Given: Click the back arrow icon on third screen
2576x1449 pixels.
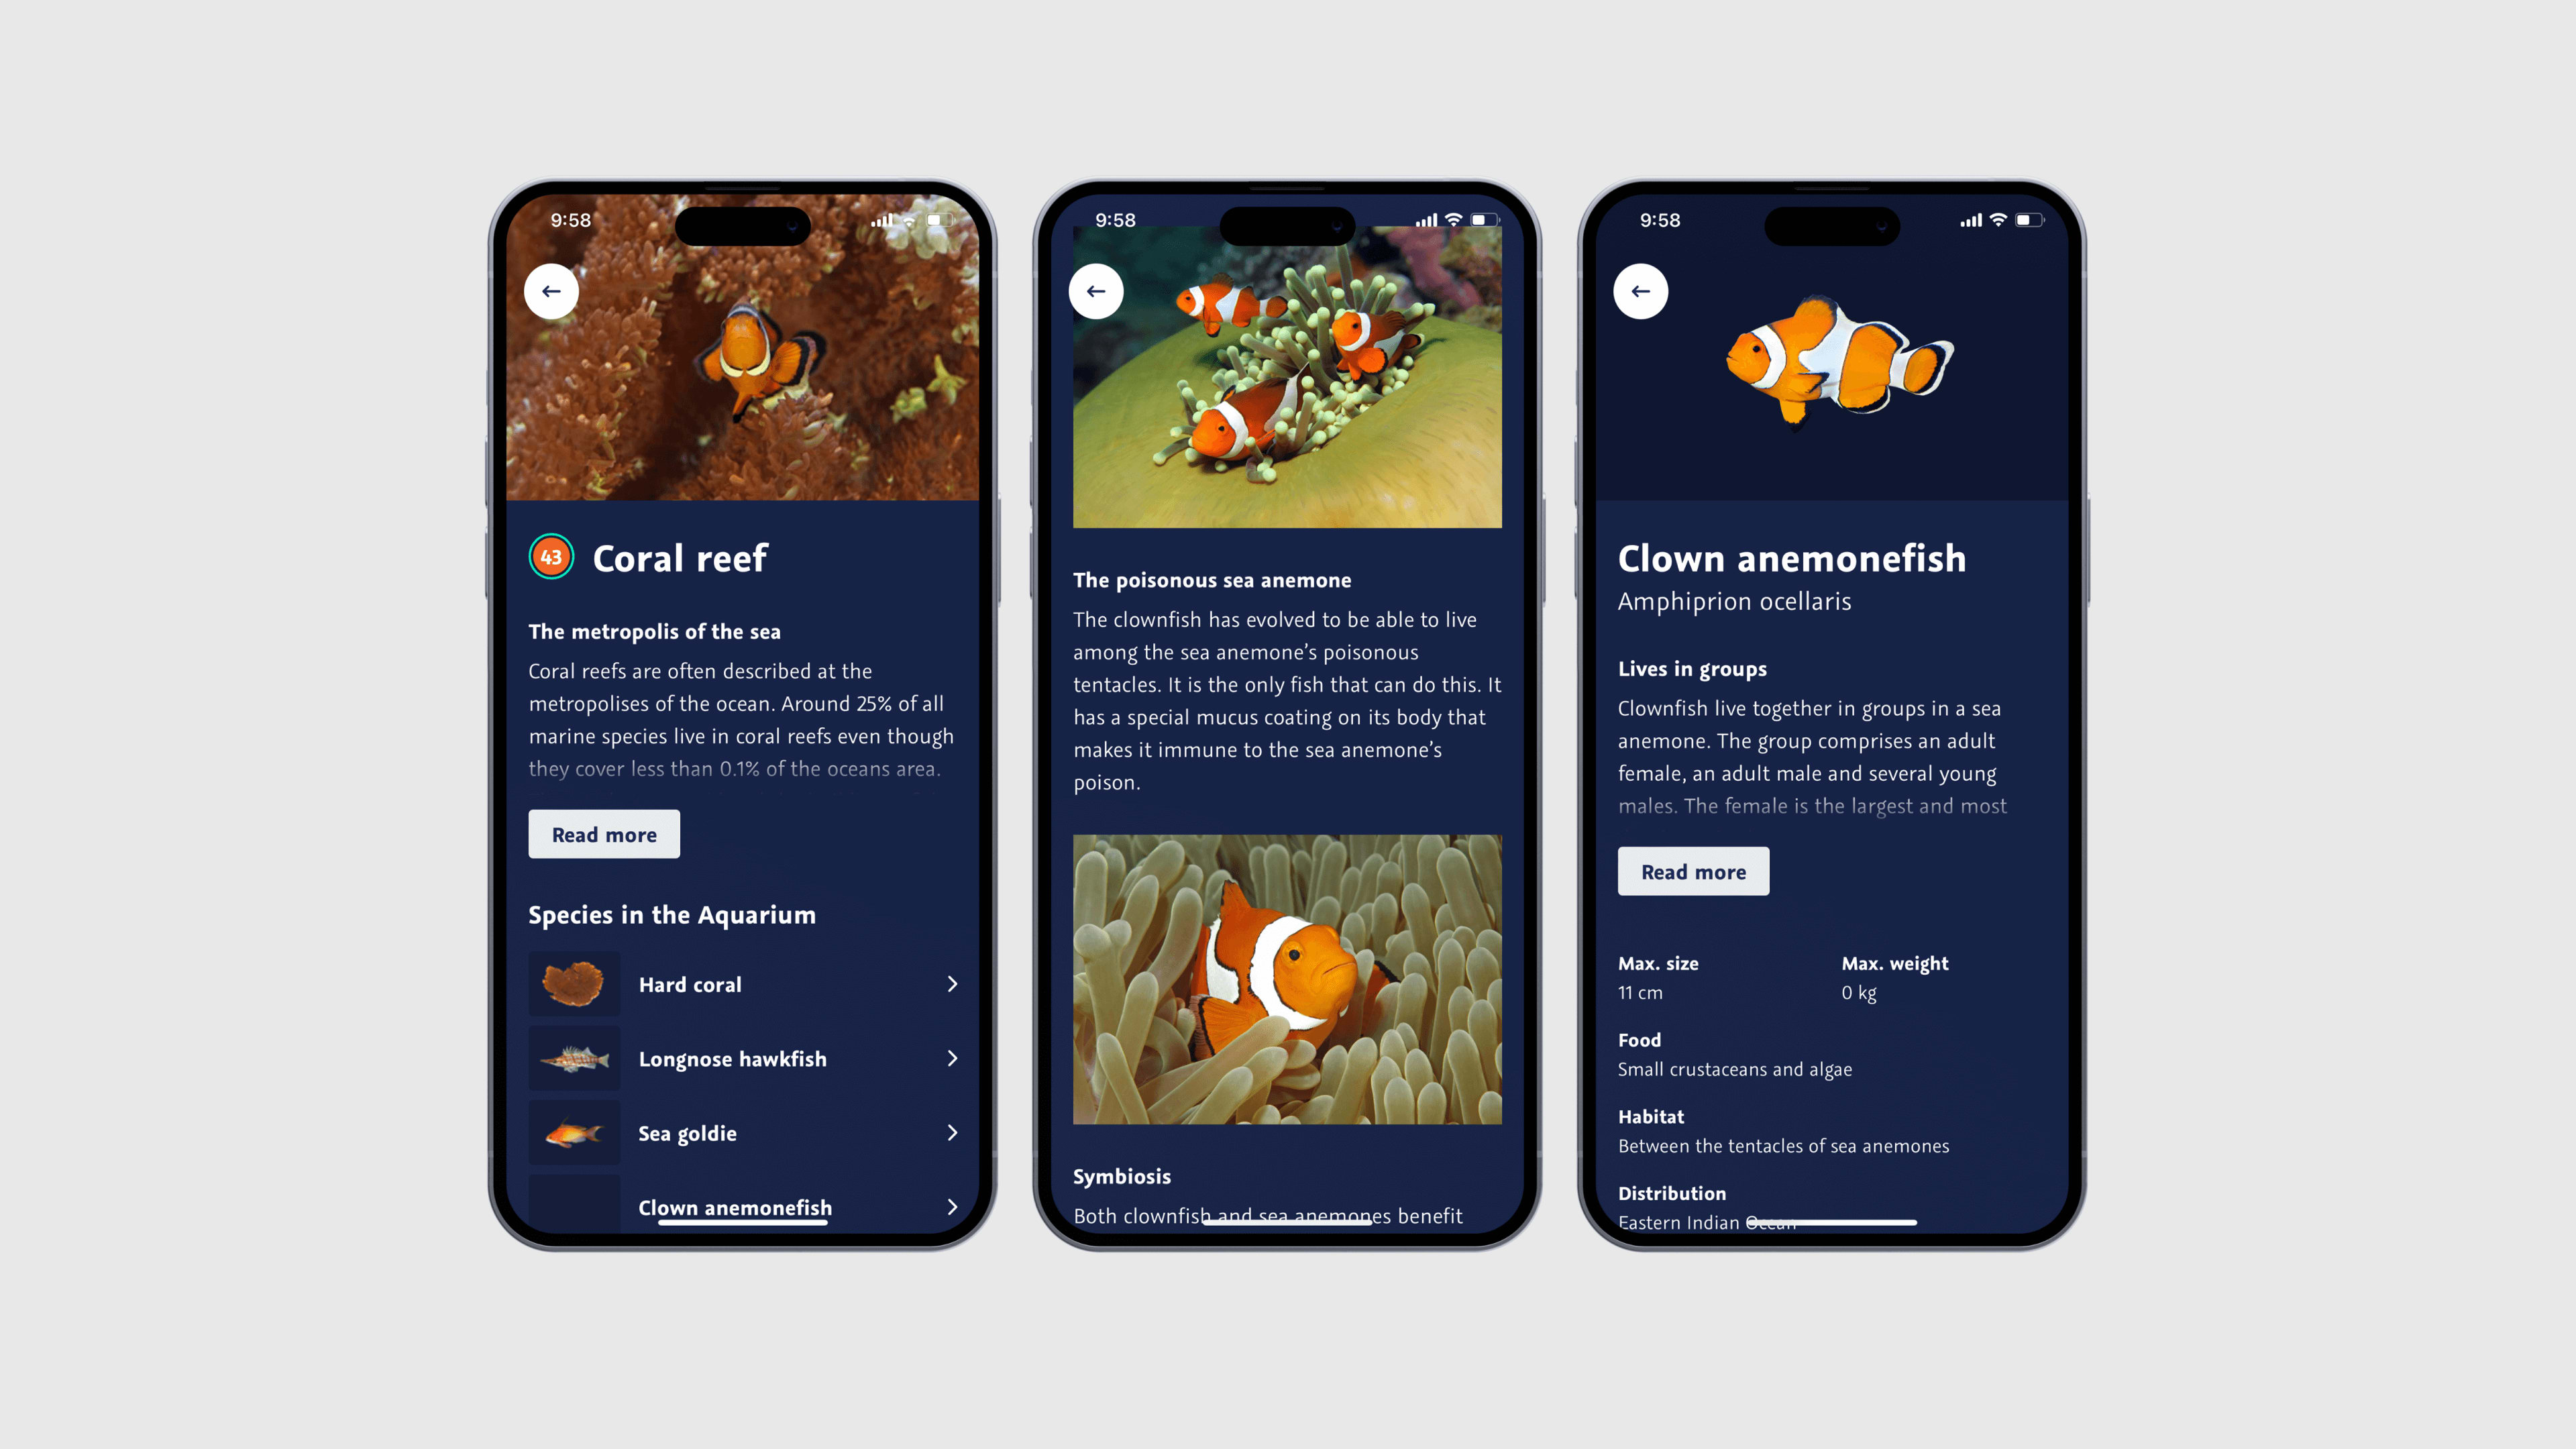Looking at the screenshot, I should coord(1642,290).
